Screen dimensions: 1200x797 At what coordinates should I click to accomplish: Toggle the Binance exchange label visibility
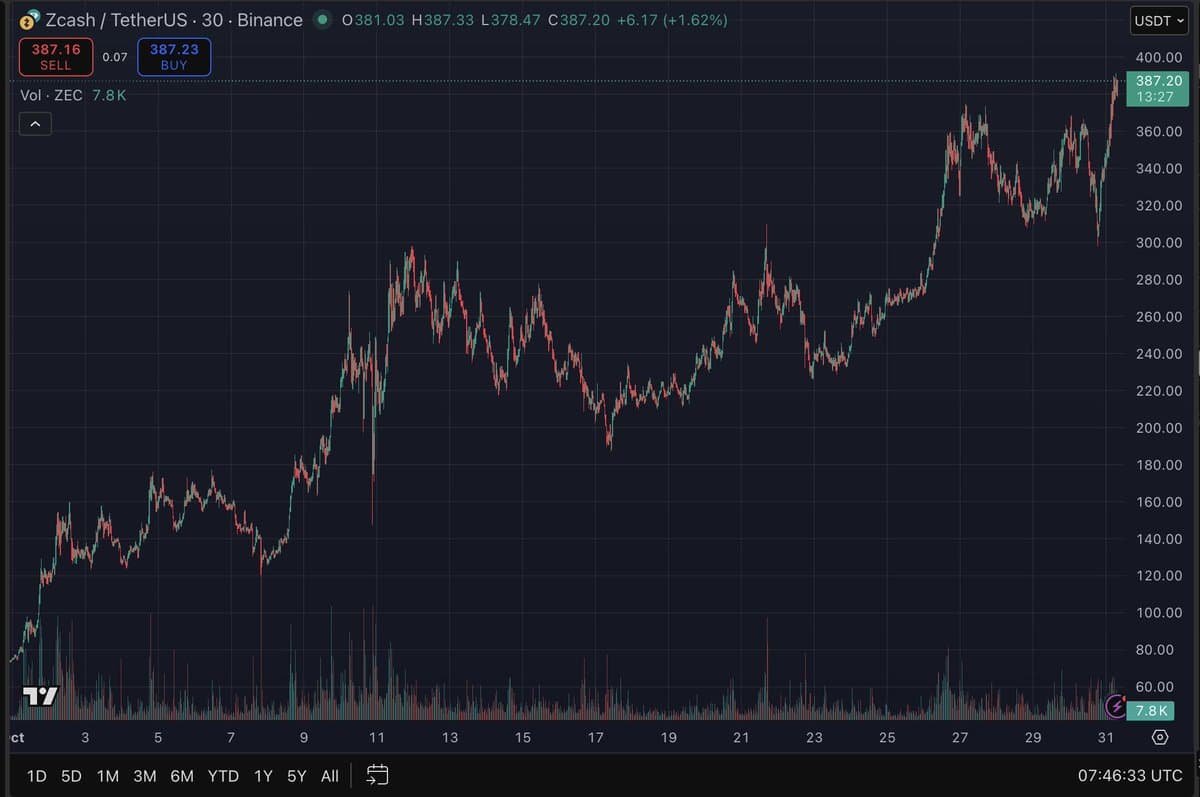coord(270,20)
